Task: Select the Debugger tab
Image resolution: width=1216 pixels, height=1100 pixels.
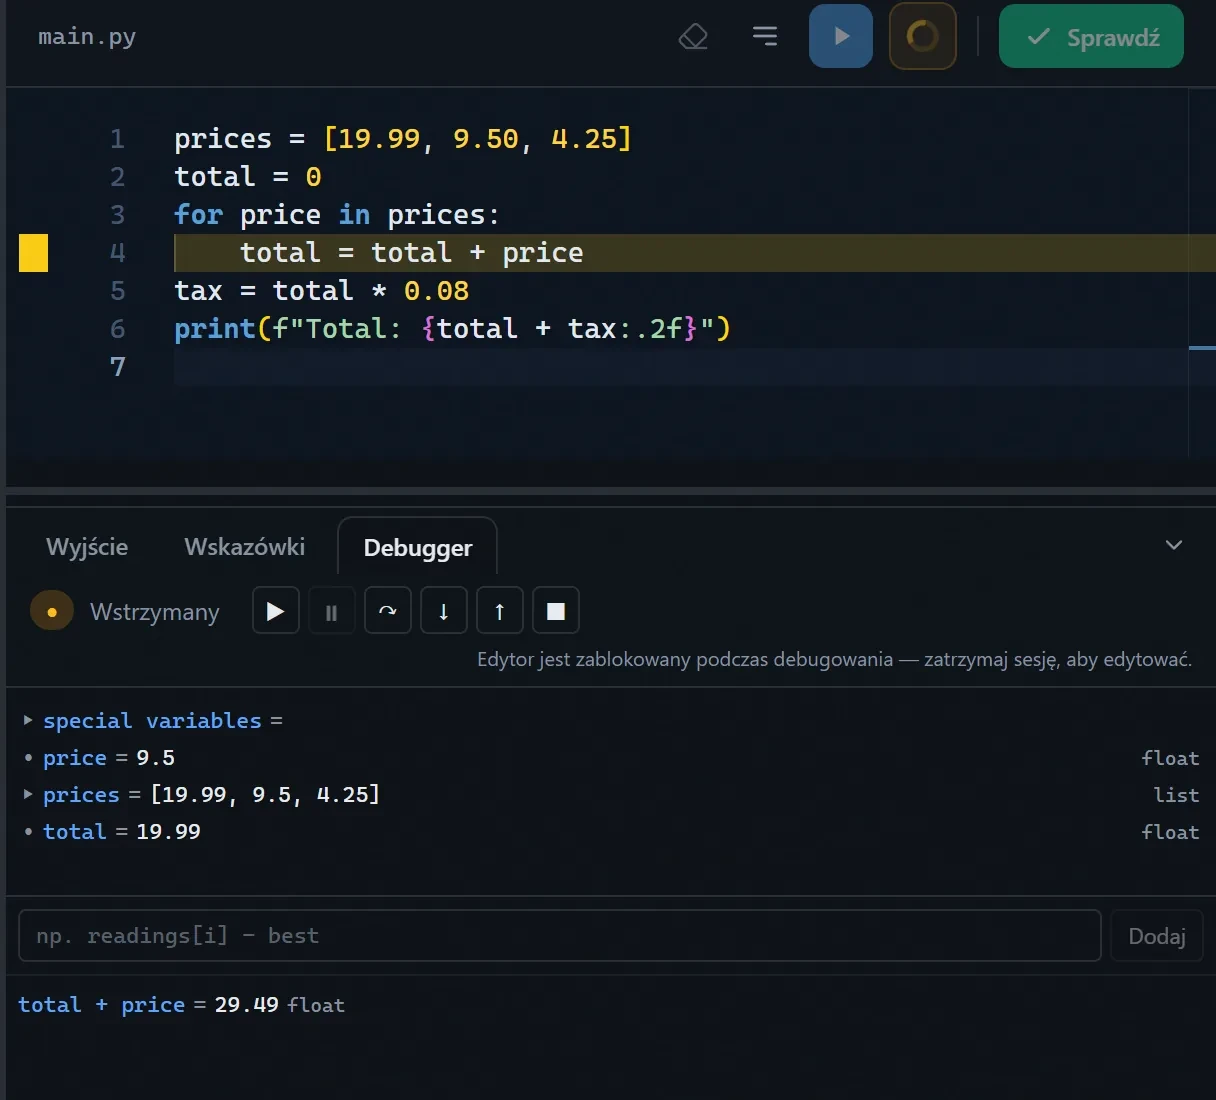Action: pos(418,547)
